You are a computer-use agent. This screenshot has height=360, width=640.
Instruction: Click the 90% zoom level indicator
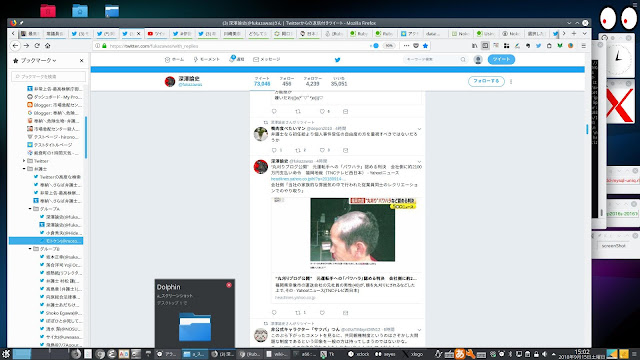click(x=389, y=46)
